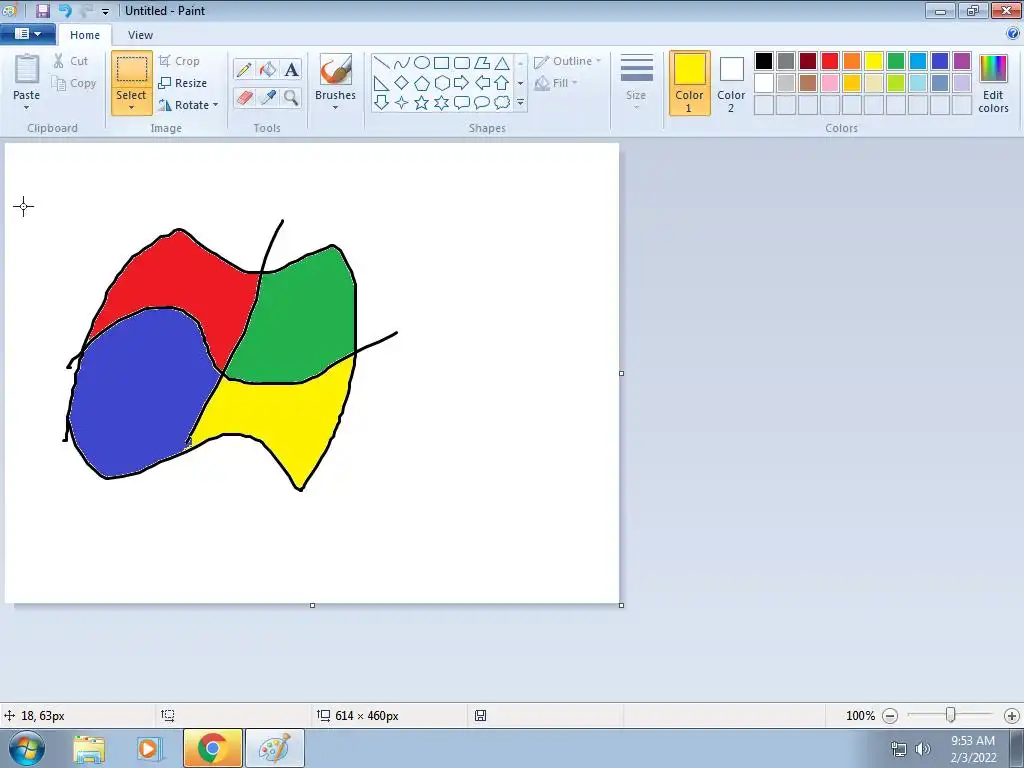The height and width of the screenshot is (768, 1024).
Task: Switch to the Home tab
Action: click(x=85, y=35)
